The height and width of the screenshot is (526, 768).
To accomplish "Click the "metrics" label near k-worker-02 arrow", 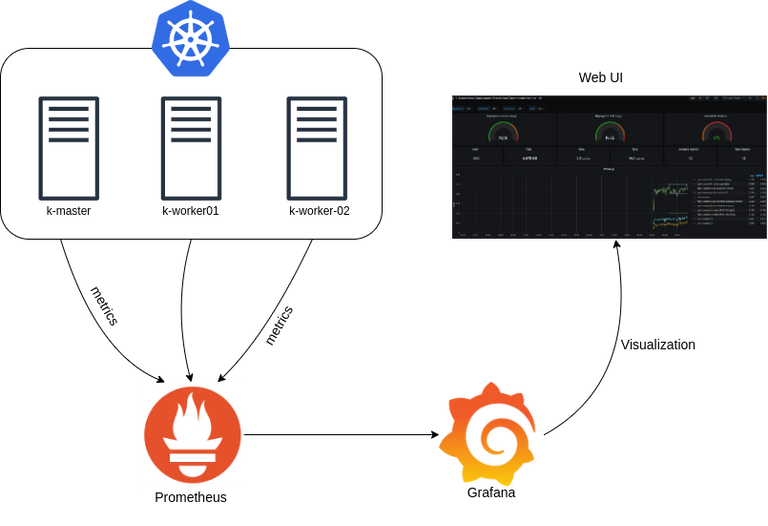I will click(279, 326).
